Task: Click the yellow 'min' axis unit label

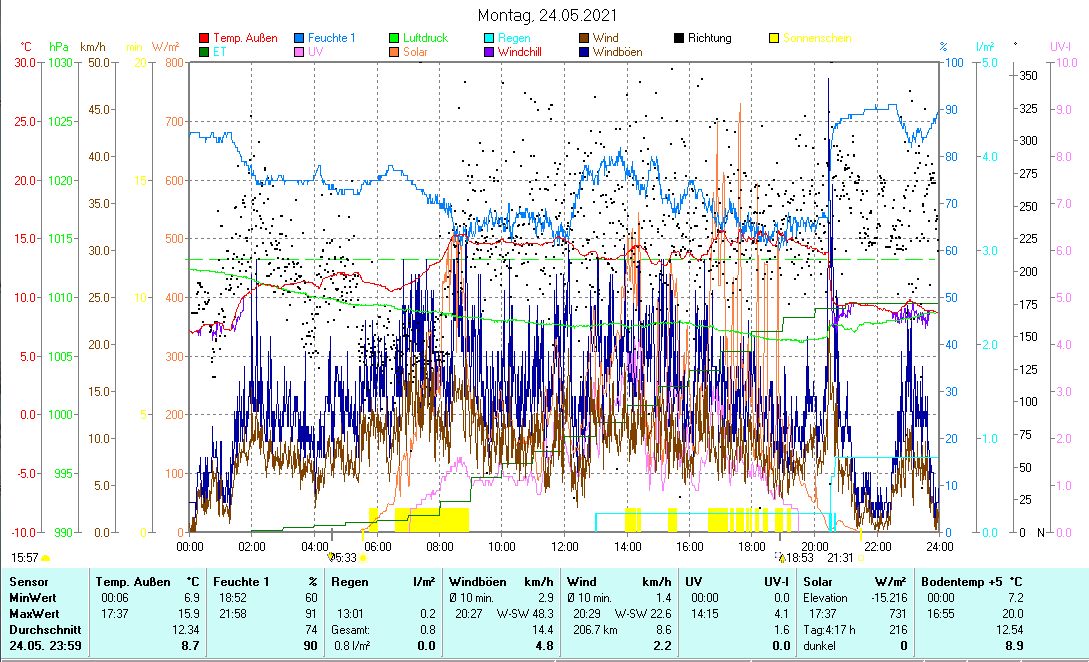Action: [x=134, y=47]
